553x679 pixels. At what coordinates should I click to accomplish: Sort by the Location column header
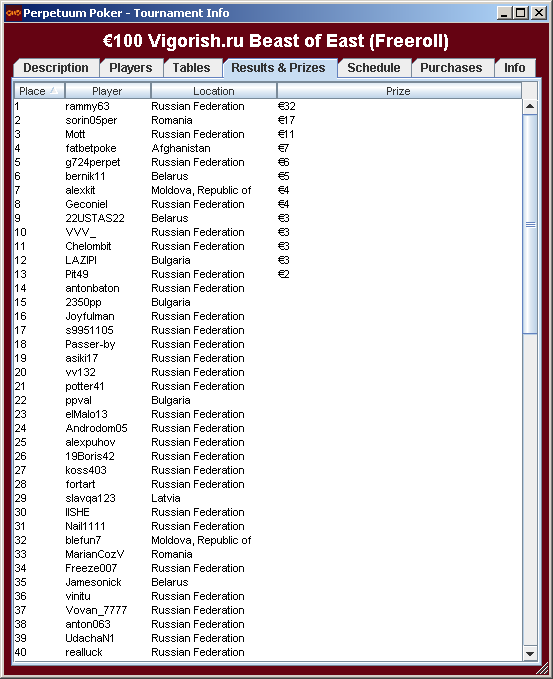click(213, 91)
